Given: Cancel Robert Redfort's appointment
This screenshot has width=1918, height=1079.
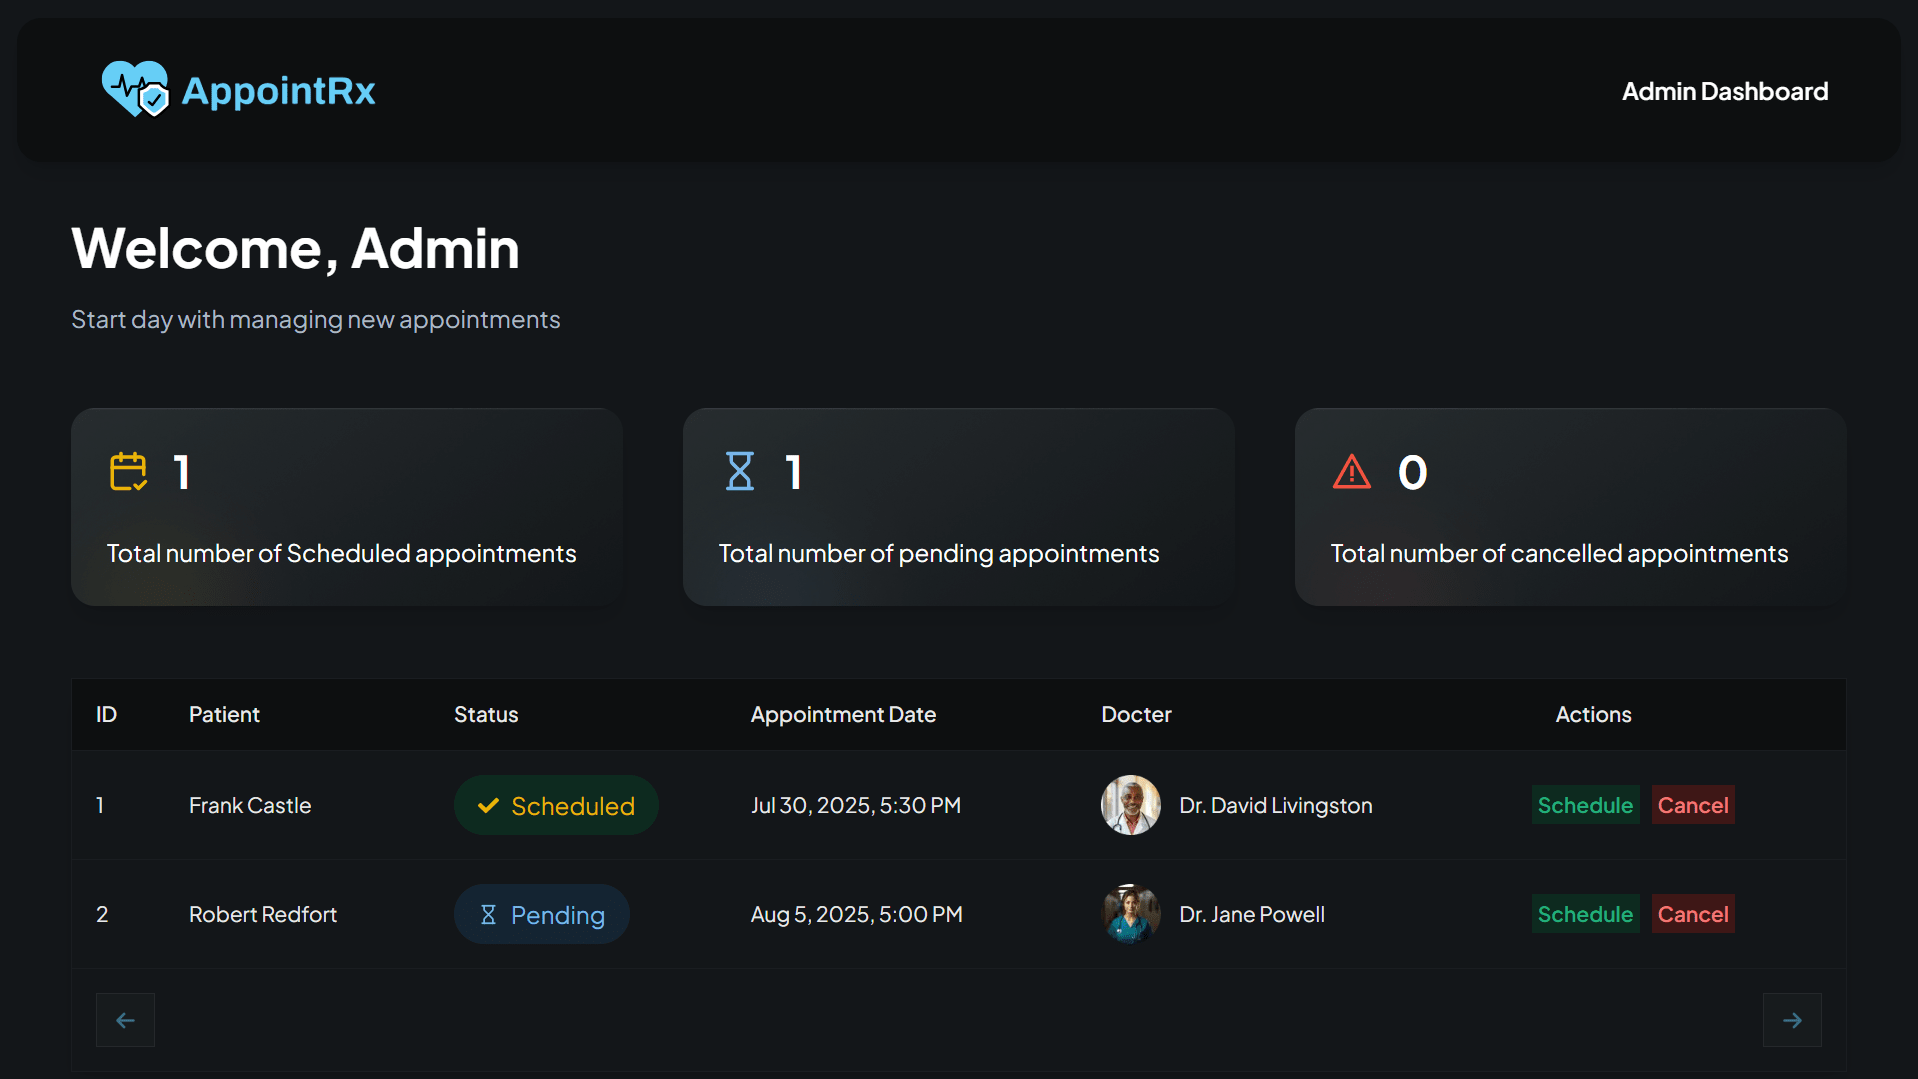Looking at the screenshot, I should pyautogui.click(x=1693, y=913).
